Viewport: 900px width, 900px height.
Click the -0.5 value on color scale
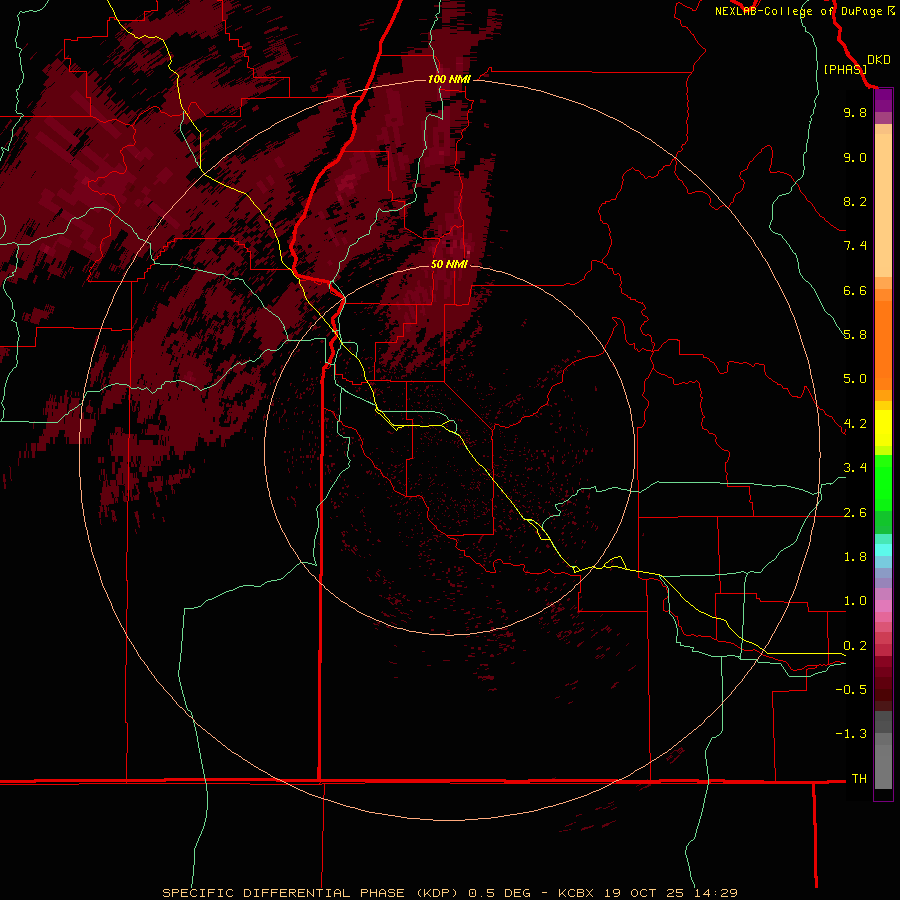pos(851,690)
